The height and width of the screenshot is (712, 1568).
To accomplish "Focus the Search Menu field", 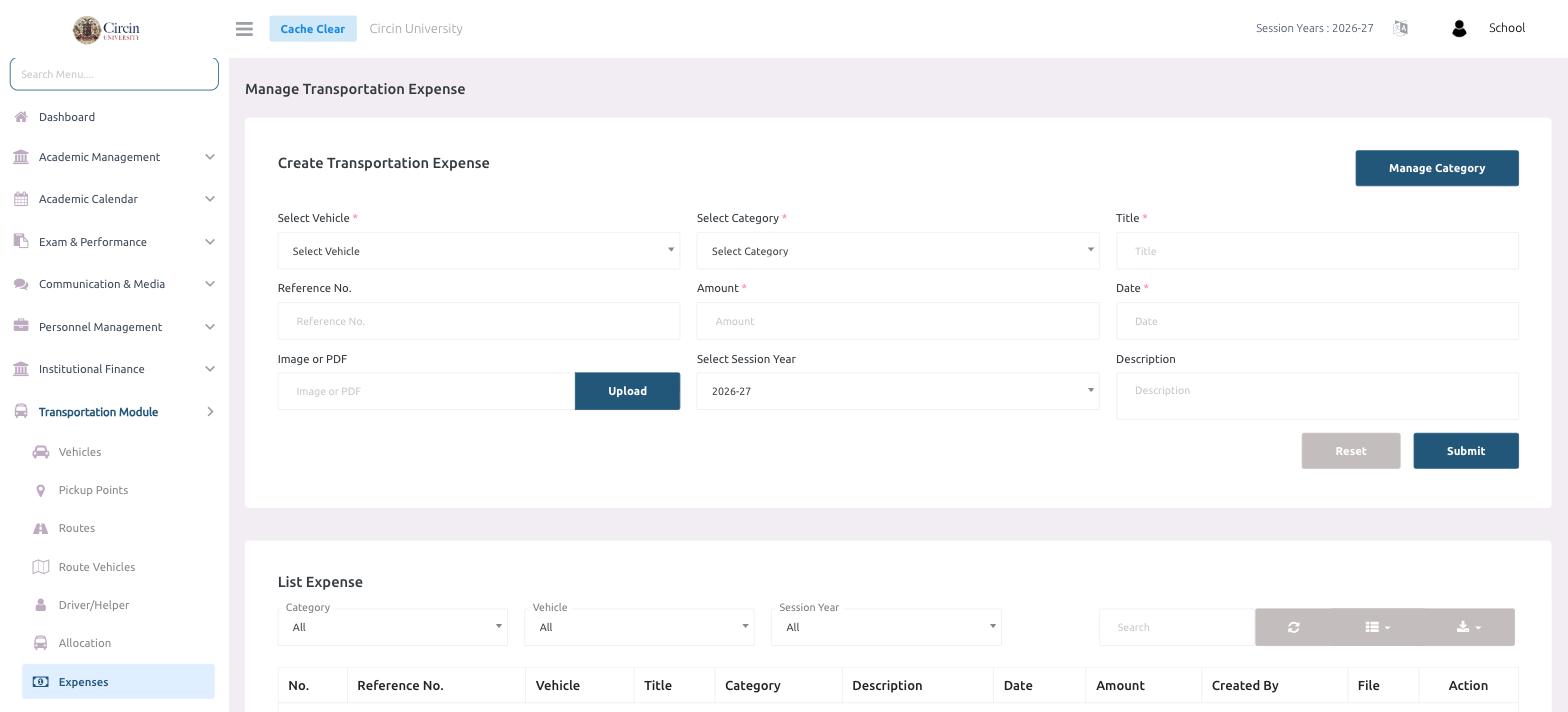I will click(114, 74).
